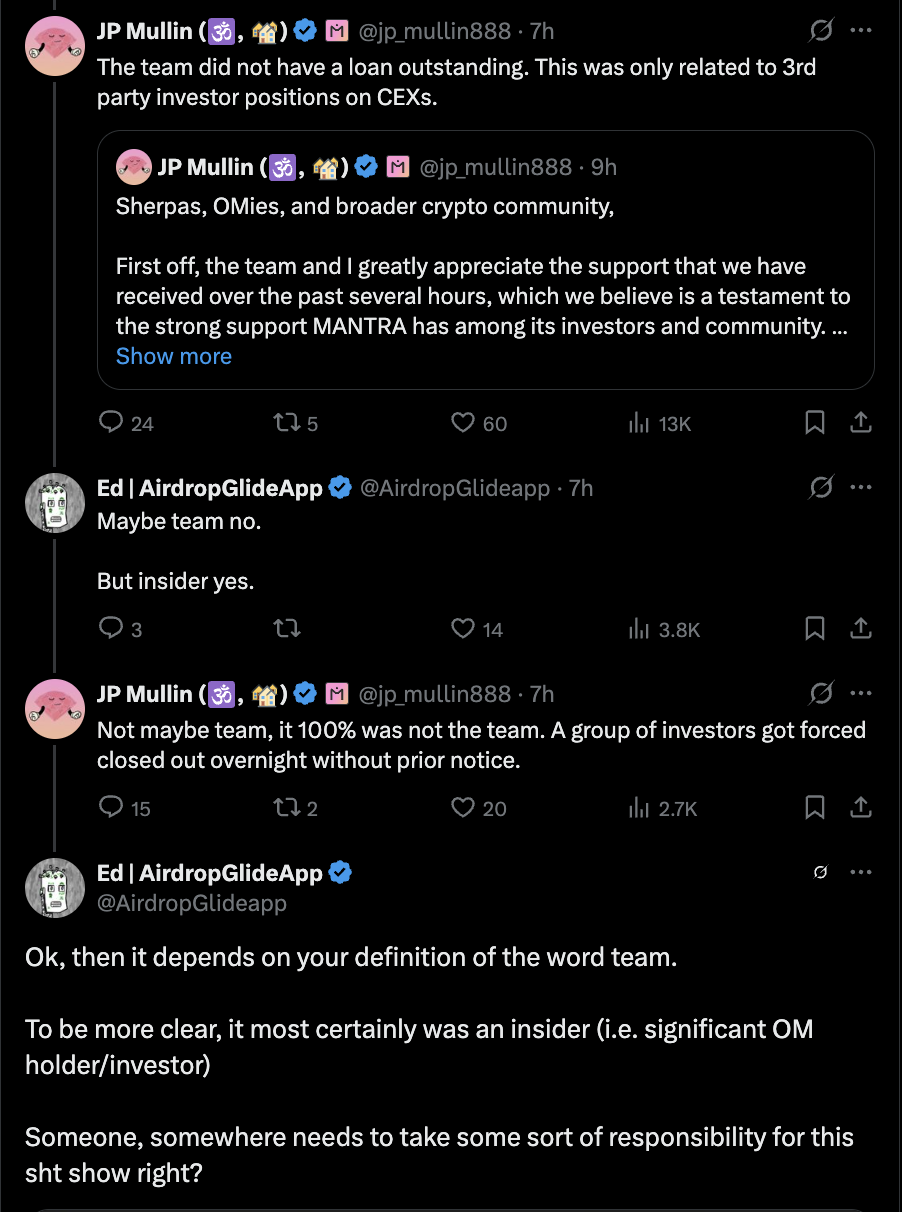Share the first JP Mullin tweet

coord(860,423)
